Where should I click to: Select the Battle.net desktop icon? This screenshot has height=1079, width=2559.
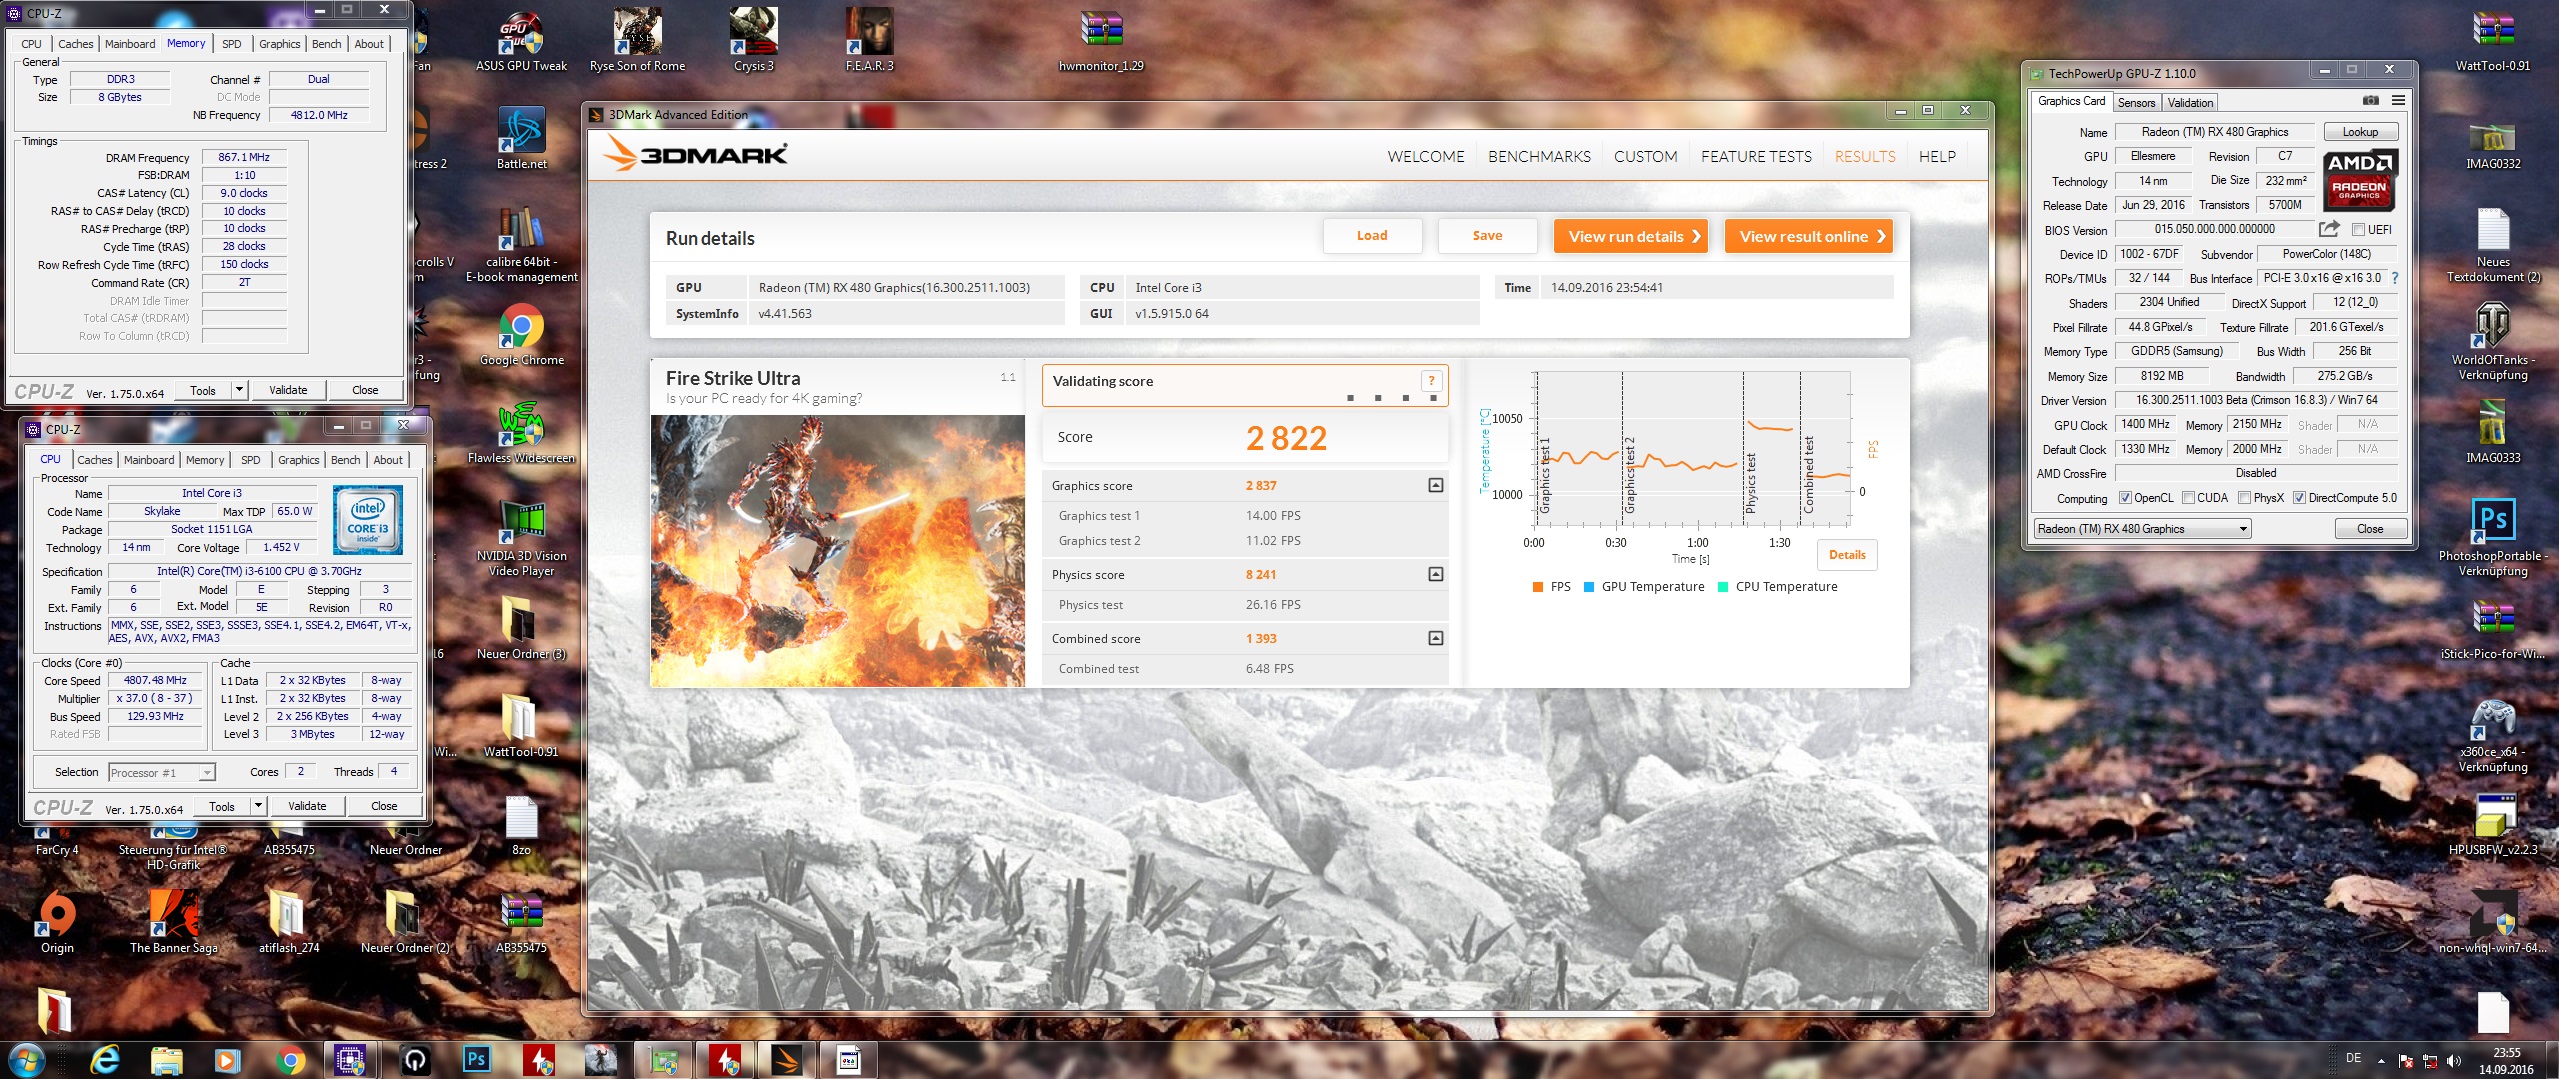[x=521, y=139]
